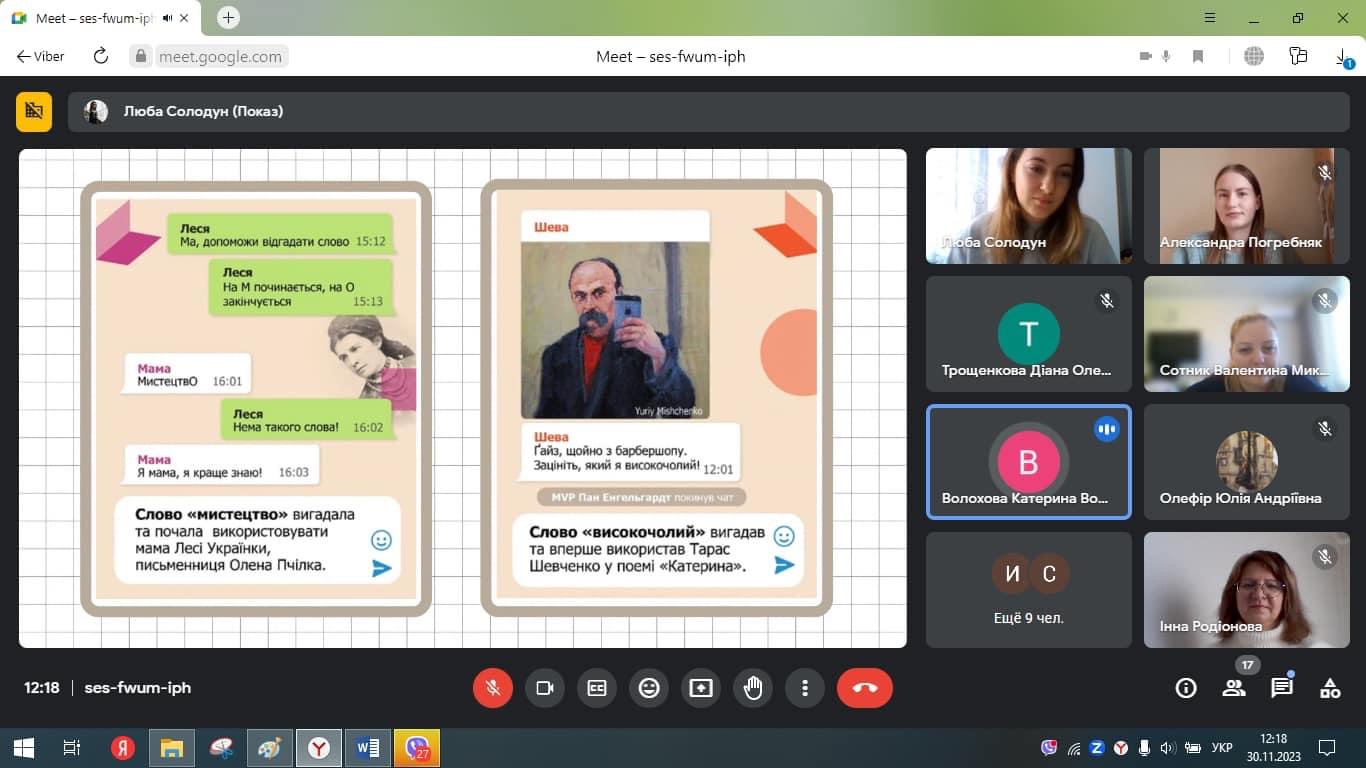Click the grey globe icon in toolbar
The height and width of the screenshot is (768, 1366).
point(1254,57)
